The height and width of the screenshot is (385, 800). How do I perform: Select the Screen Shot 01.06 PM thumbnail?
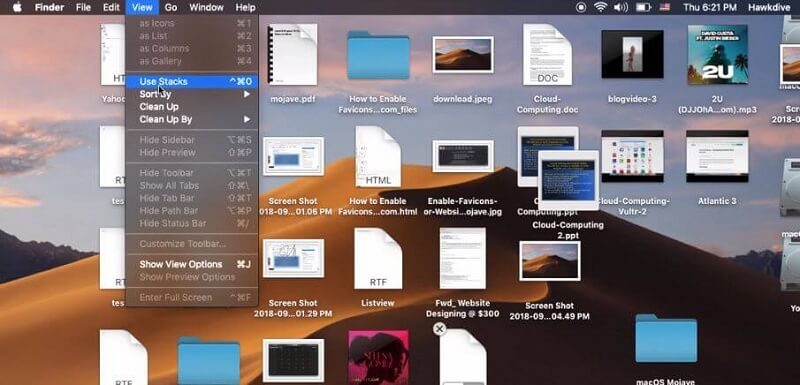[293, 156]
